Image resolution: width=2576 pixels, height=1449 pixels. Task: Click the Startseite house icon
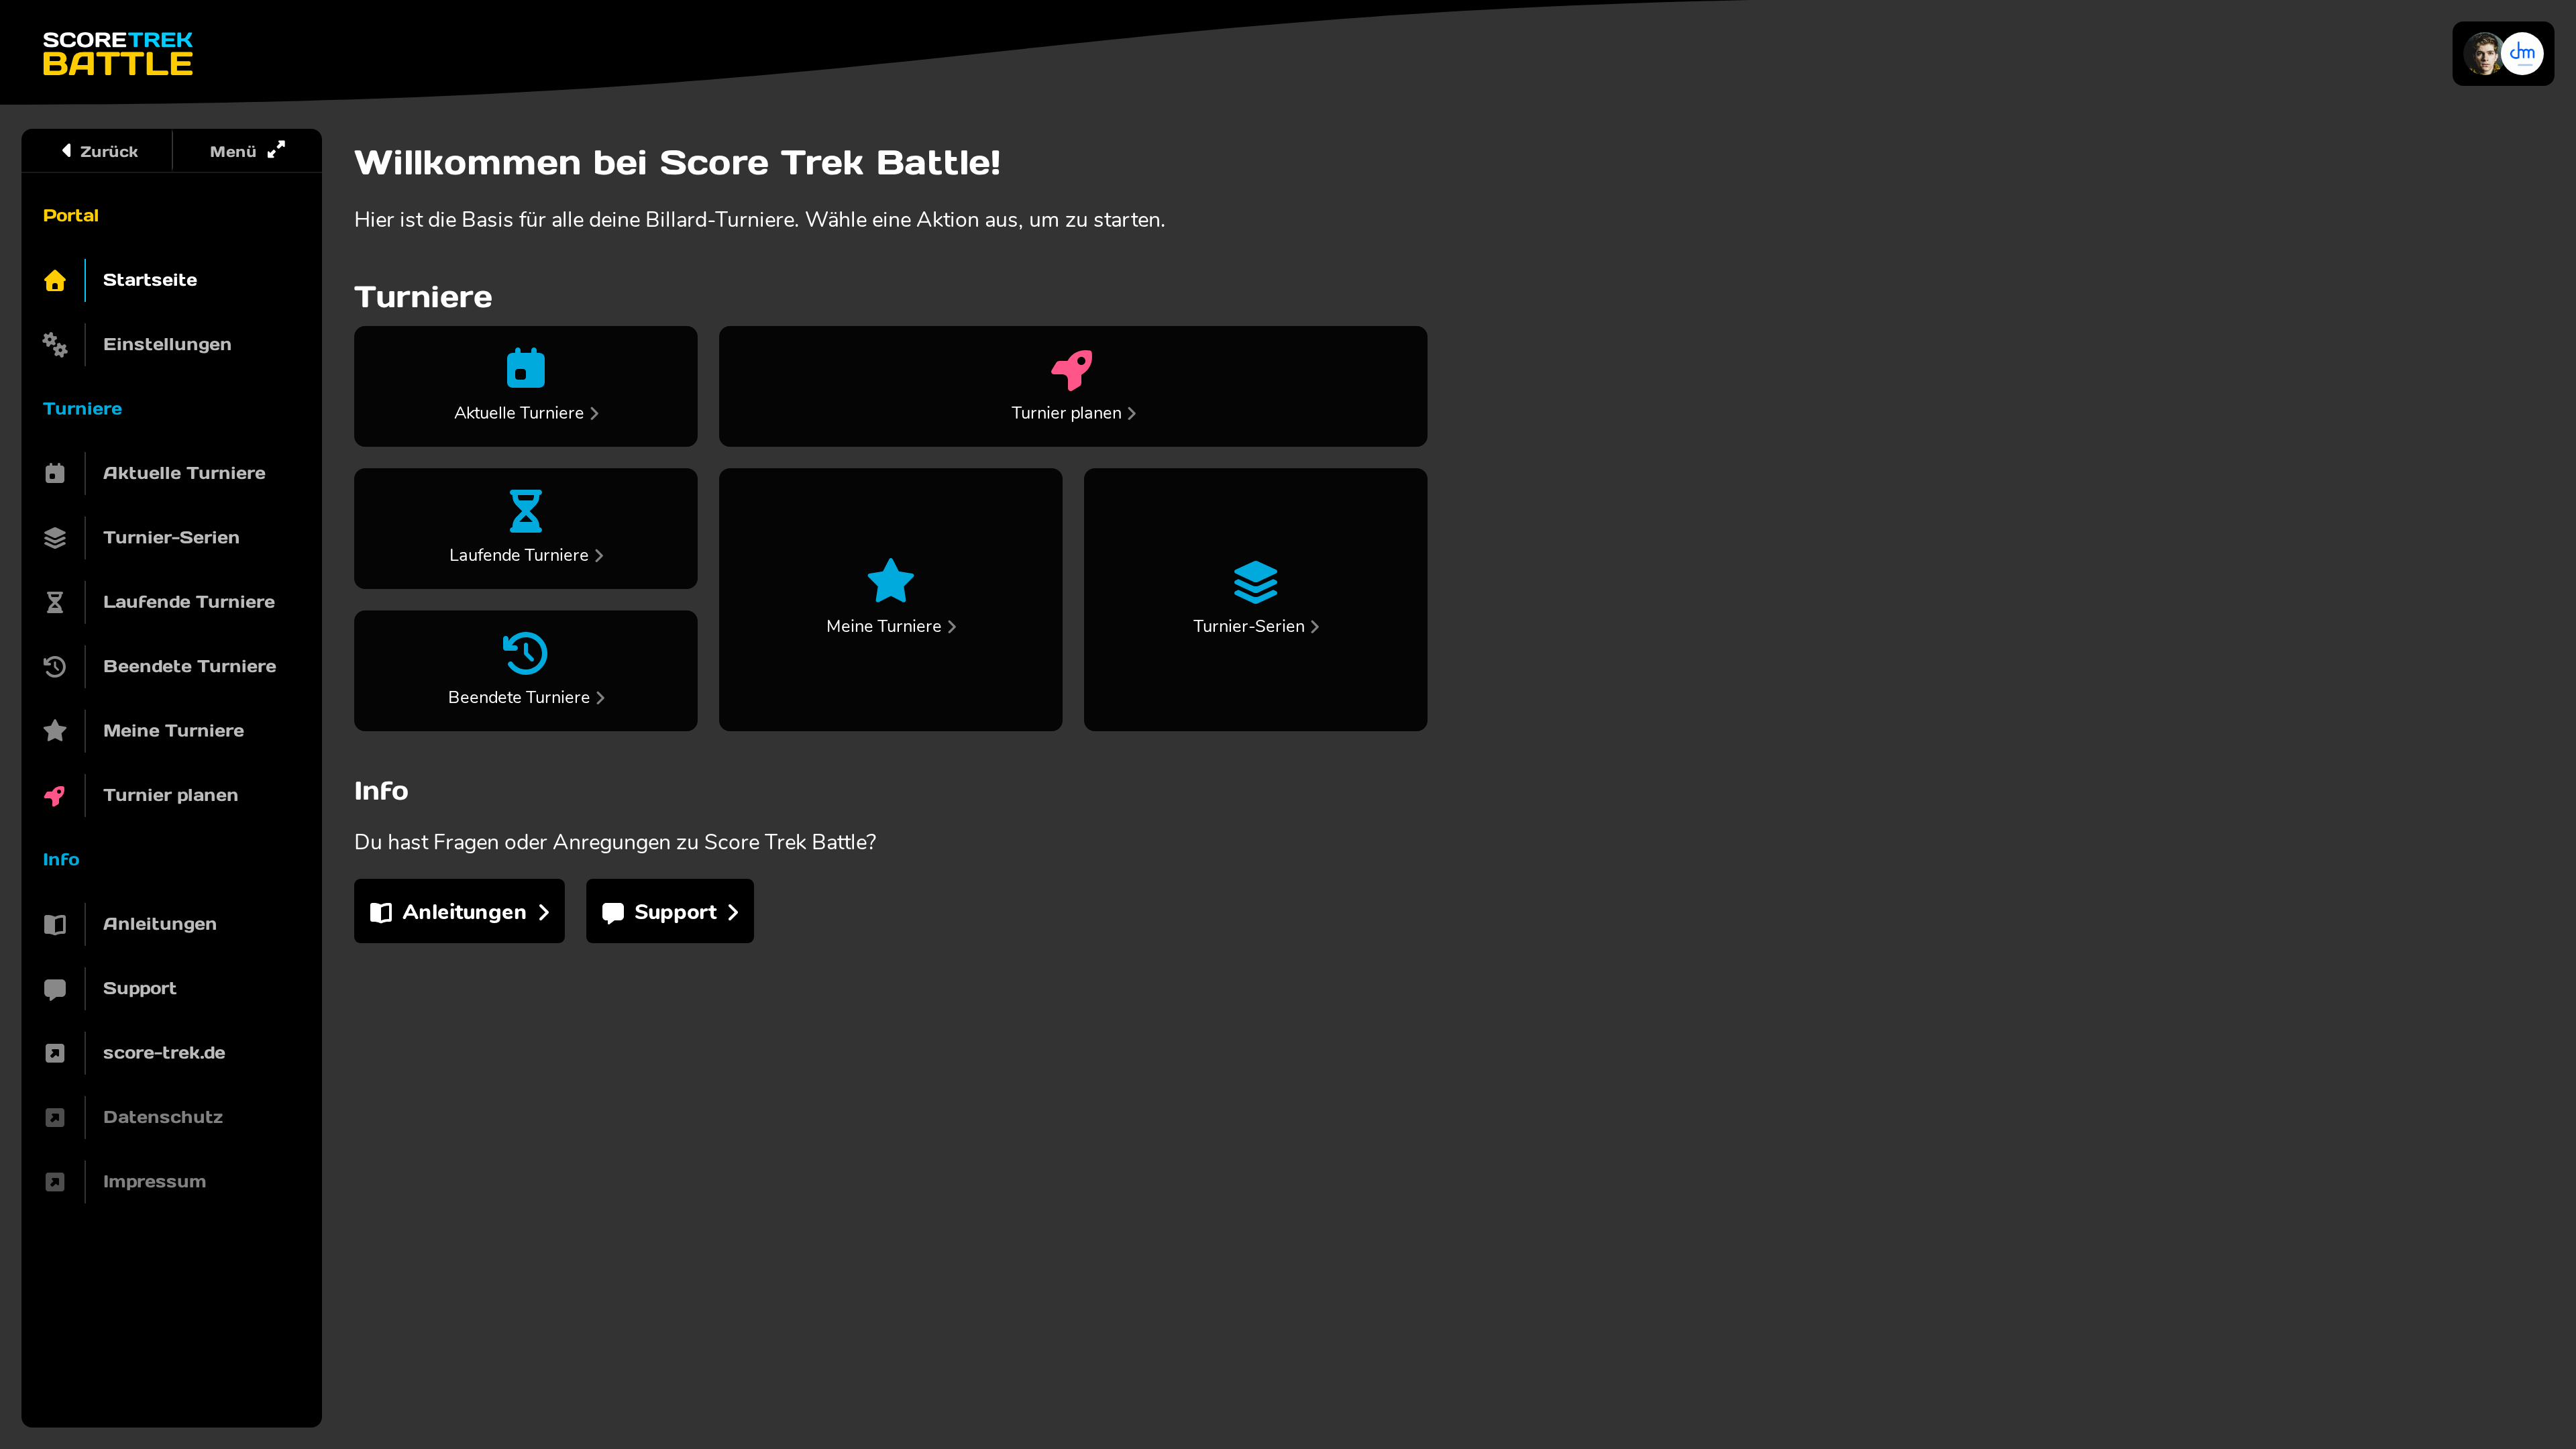pos(55,280)
